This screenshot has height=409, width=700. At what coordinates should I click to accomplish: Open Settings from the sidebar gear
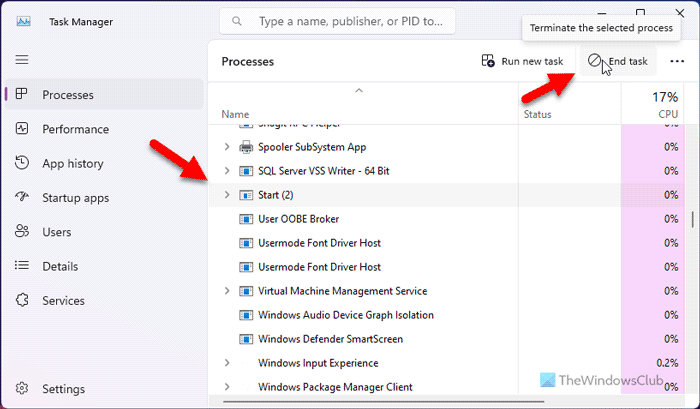click(x=22, y=388)
